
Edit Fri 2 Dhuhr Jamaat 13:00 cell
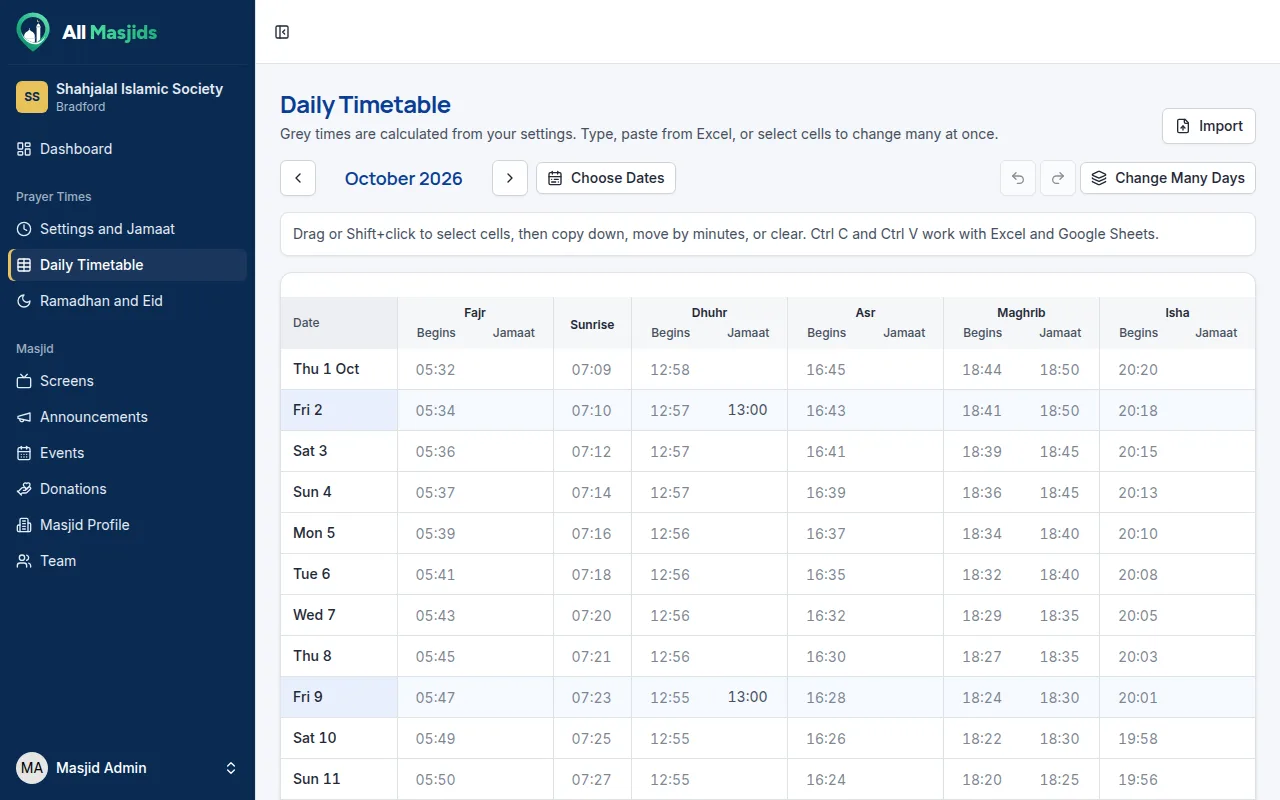pos(748,410)
